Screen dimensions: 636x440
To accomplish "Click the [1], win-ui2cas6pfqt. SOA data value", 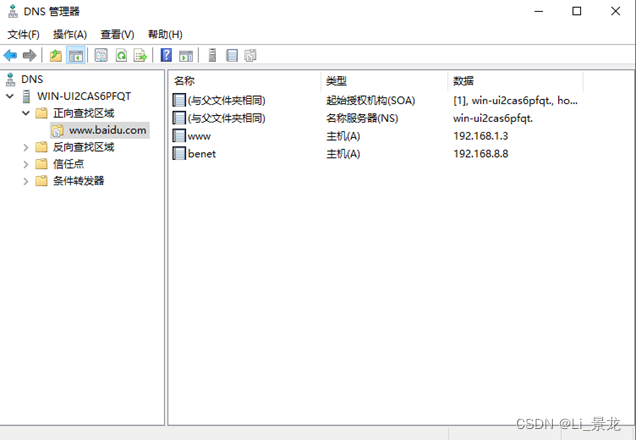I will tap(516, 100).
